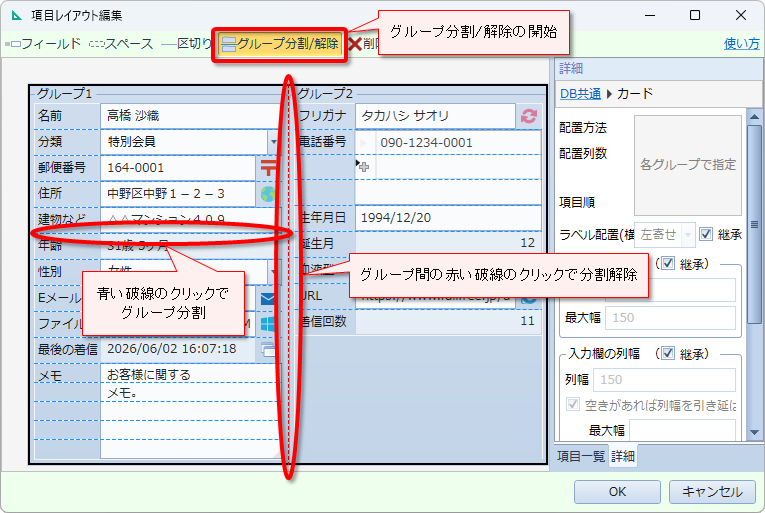This screenshot has height=513, width=765.
Task: Toggle the グループ分割/解除 toolbar button
Action: tap(280, 44)
